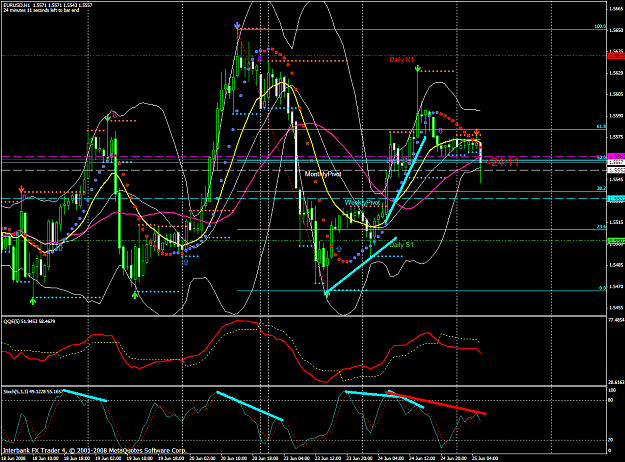Click the 1.5605 value on the price scale
Image resolution: width=625 pixels, height=462 pixels.
617,94
